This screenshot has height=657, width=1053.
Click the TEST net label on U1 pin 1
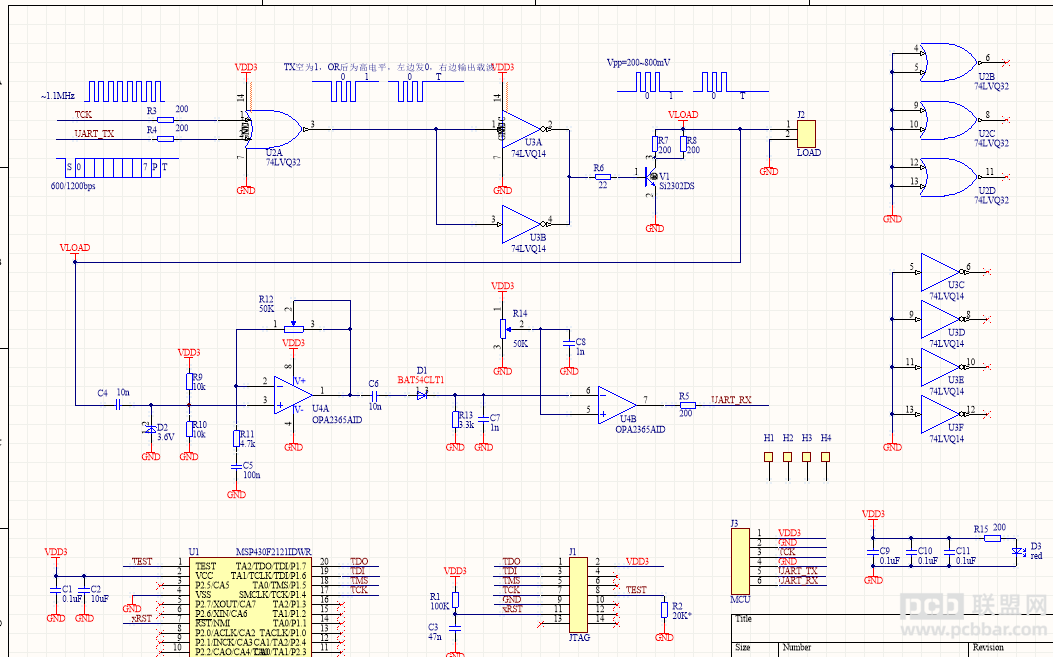coord(142,561)
